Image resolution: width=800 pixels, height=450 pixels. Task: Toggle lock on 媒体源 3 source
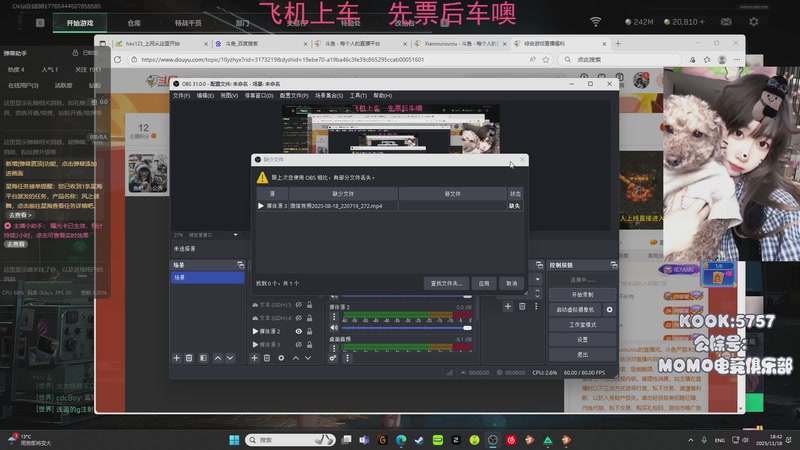pos(309,345)
